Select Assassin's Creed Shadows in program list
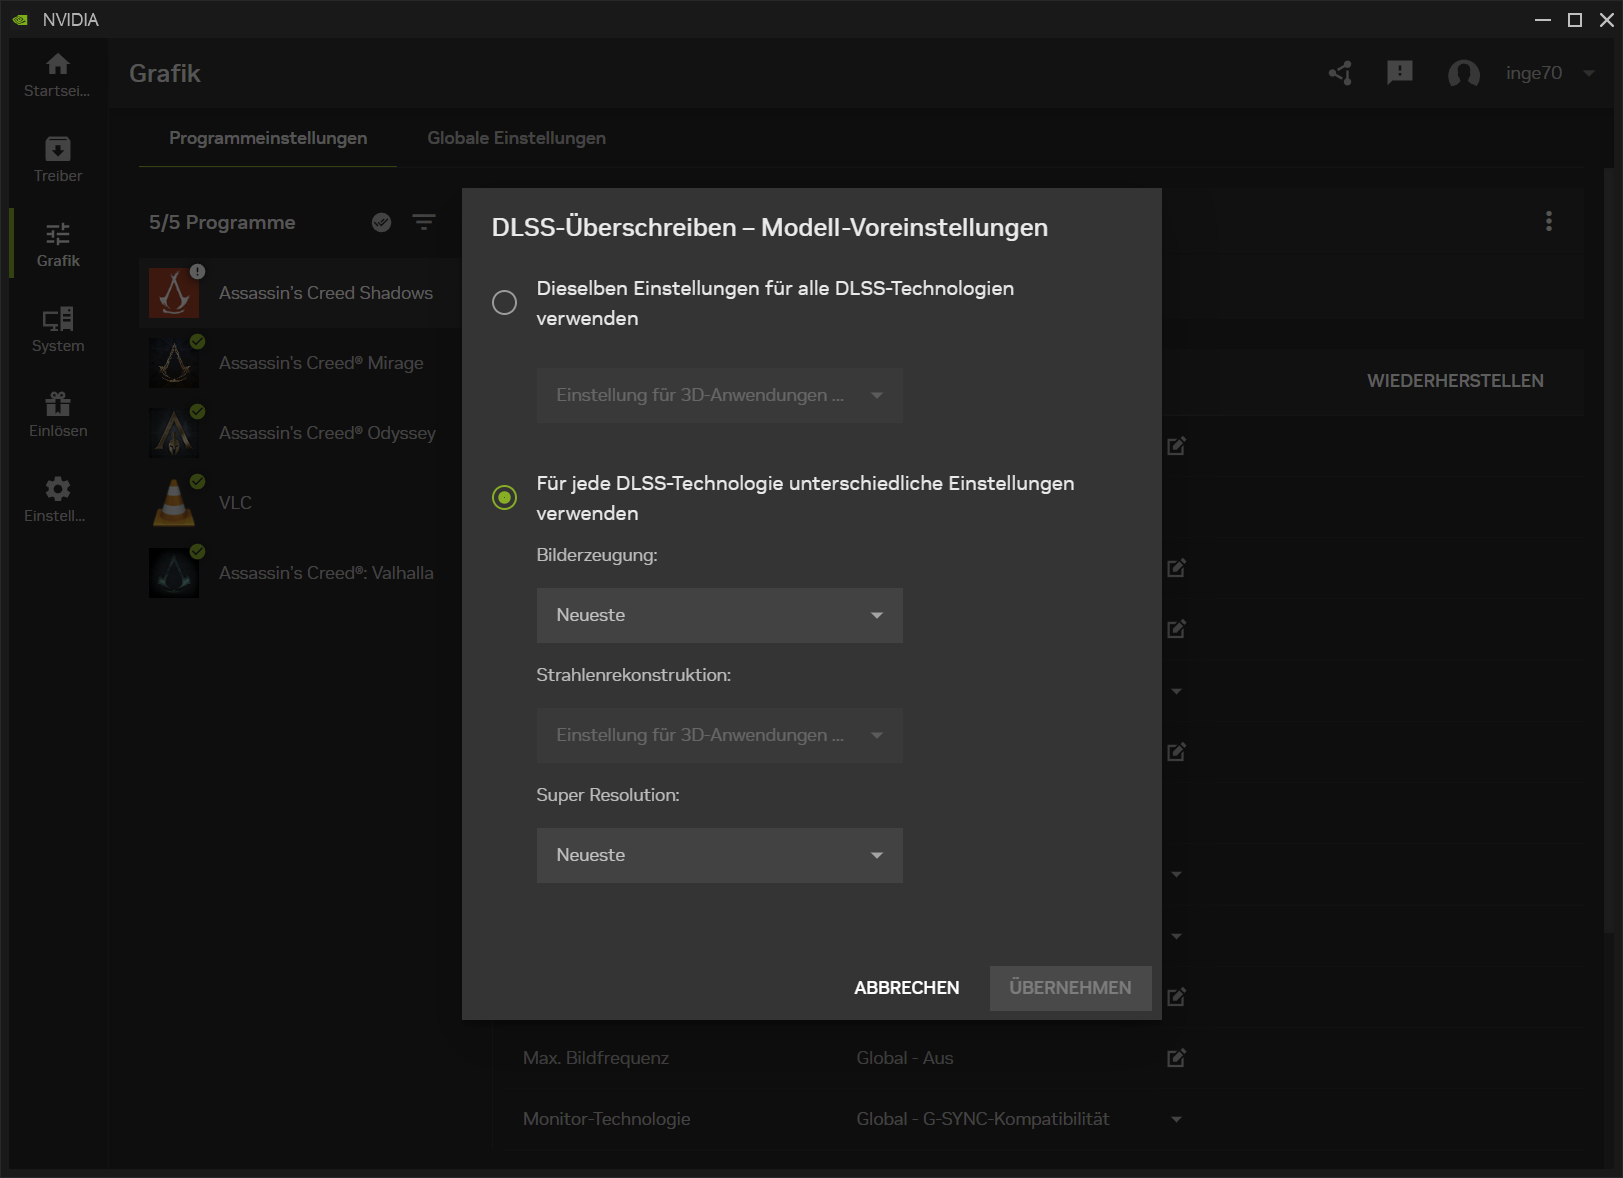The width and height of the screenshot is (1623, 1178). pos(300,293)
